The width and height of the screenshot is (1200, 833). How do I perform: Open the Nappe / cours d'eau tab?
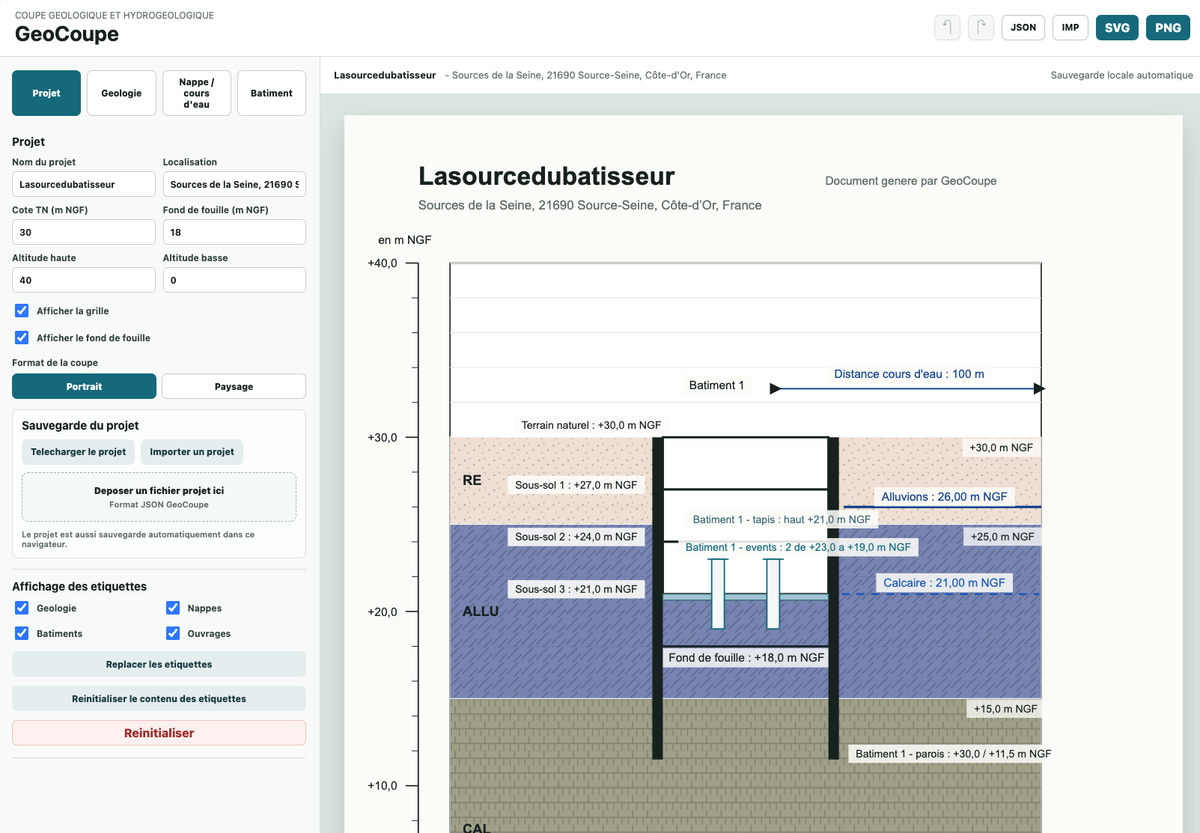click(197, 93)
